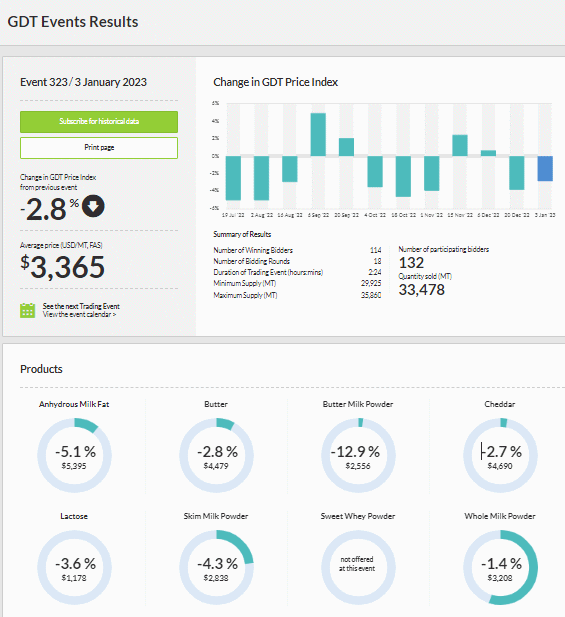Open the Butter product donut chart

tap(216, 455)
